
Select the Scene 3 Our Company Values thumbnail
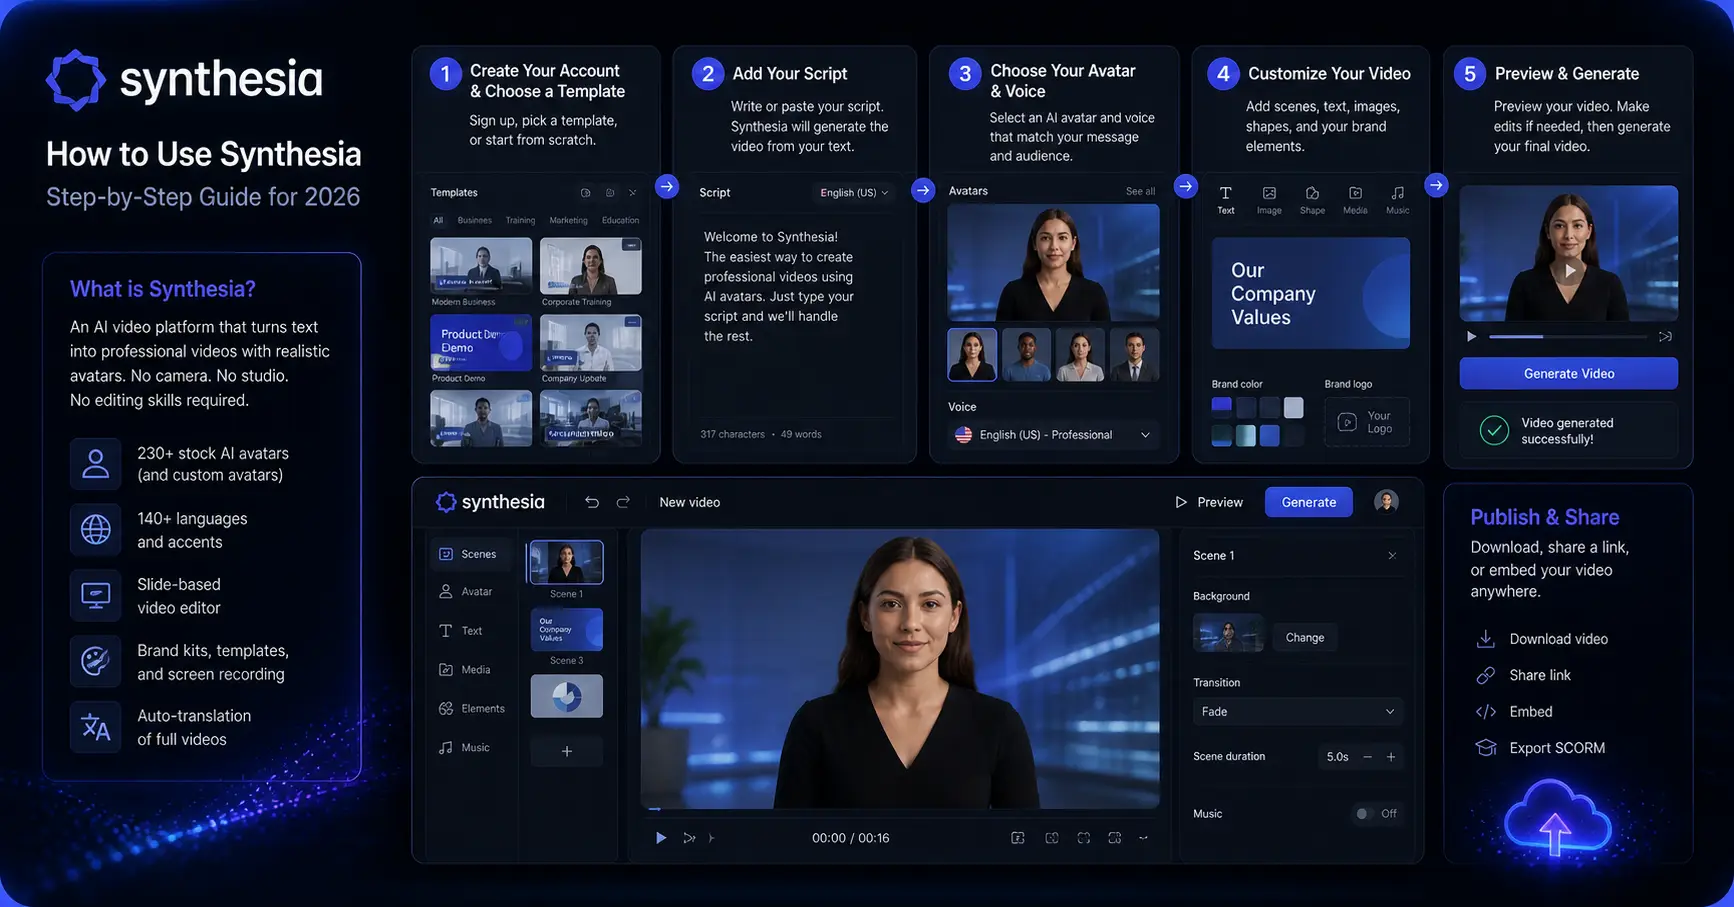[x=567, y=630]
